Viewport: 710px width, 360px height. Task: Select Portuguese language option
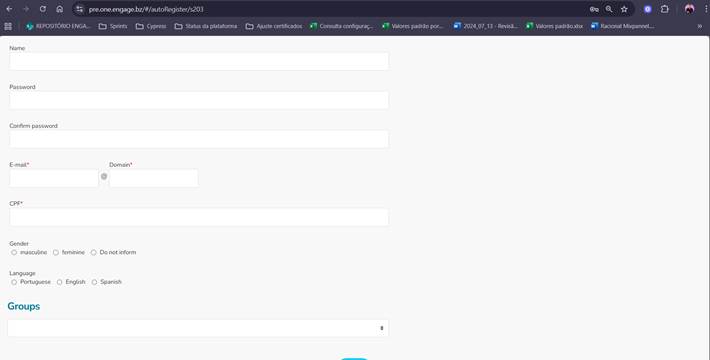click(x=14, y=282)
